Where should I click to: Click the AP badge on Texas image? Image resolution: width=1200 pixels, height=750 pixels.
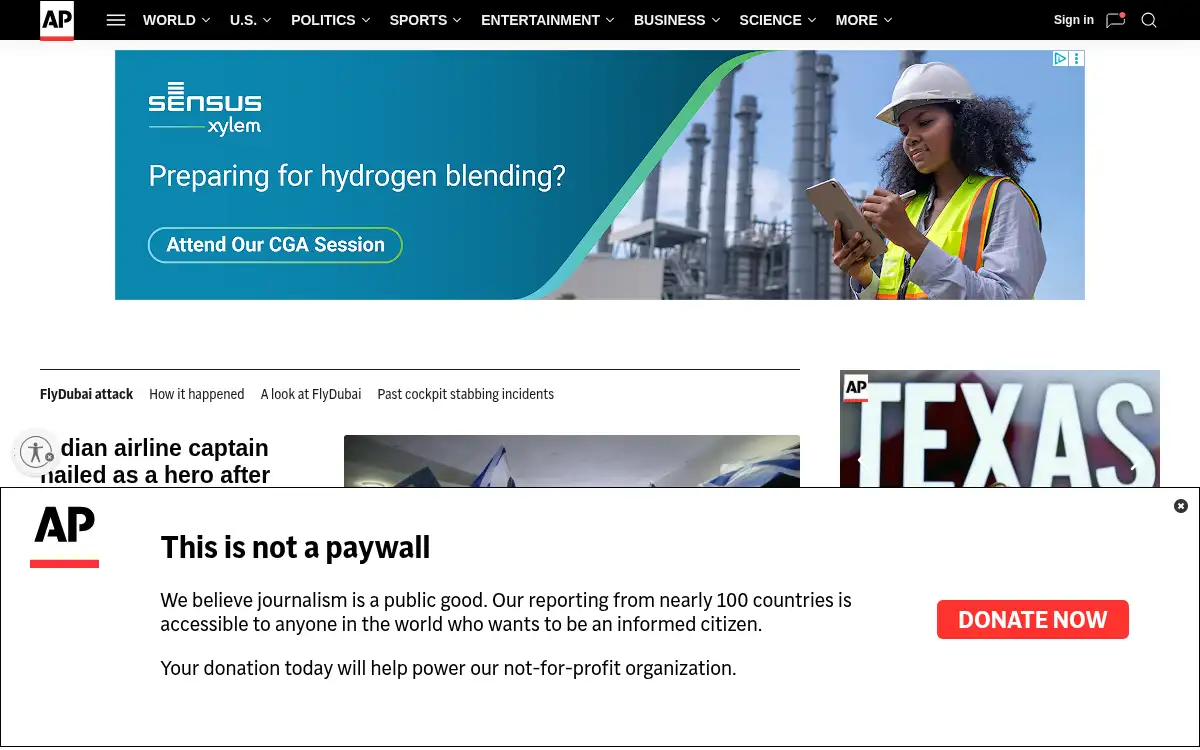pos(856,388)
